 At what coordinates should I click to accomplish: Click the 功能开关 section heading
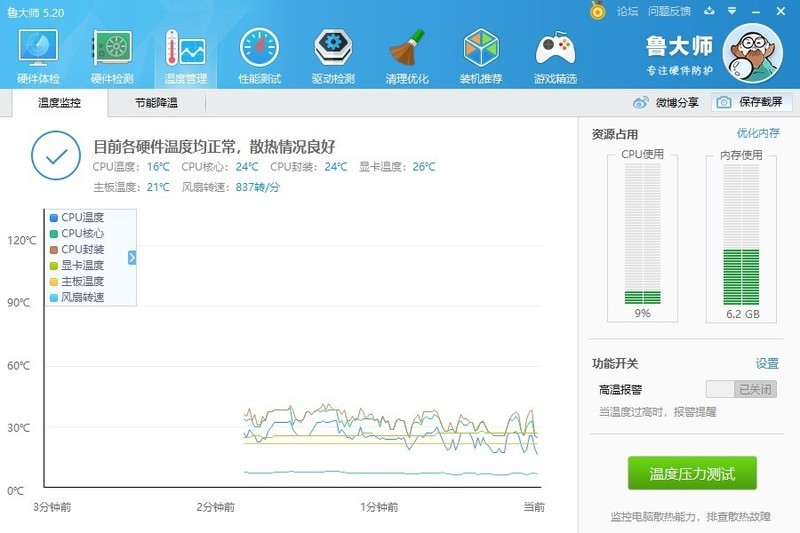point(615,364)
